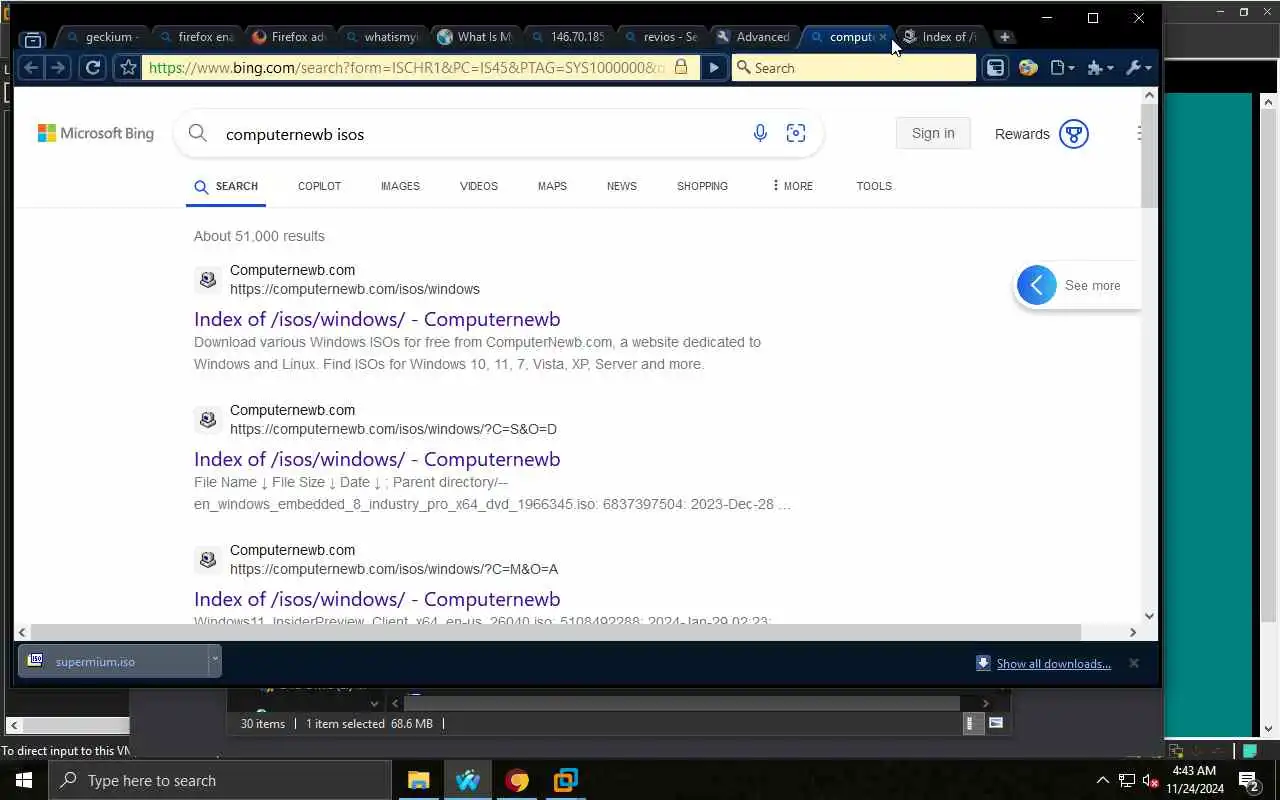Viewport: 1280px width, 800px height.
Task: Open the SHOPPING tab
Action: click(x=702, y=186)
